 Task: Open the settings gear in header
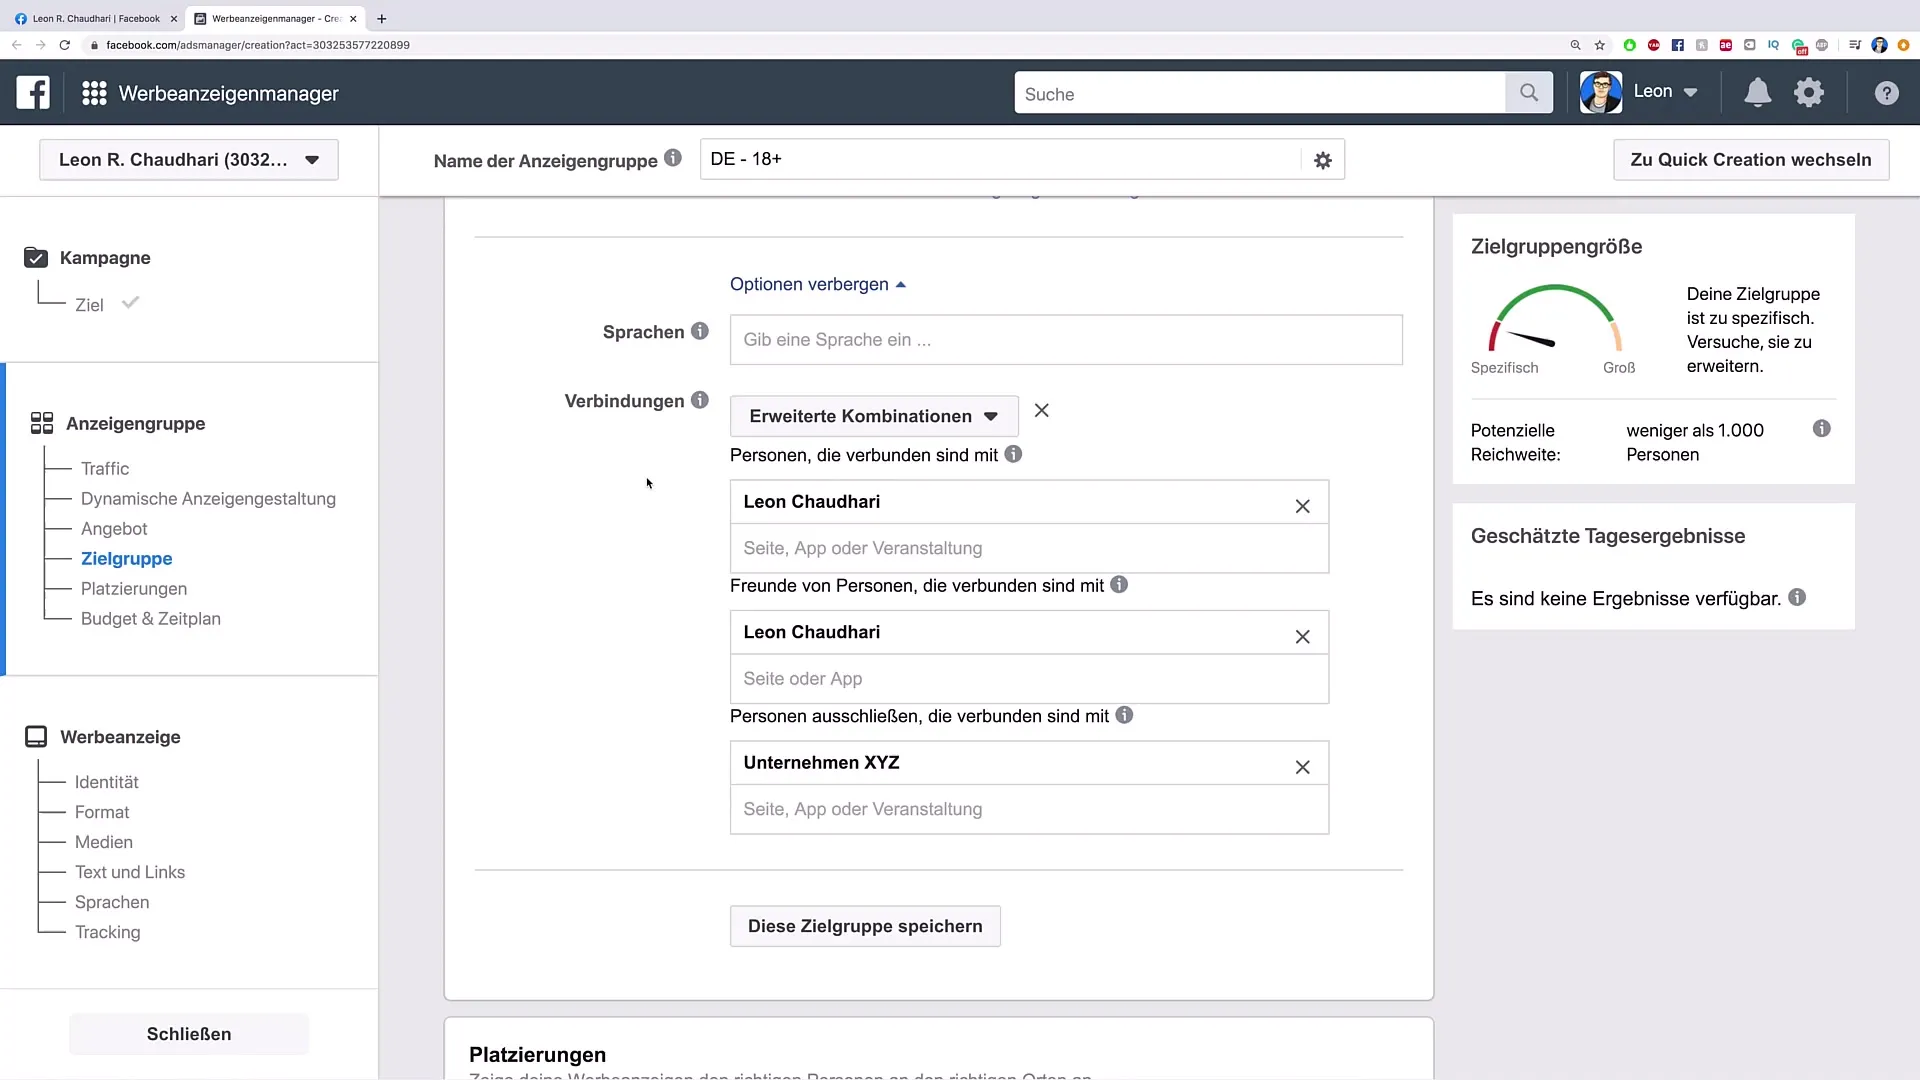1809,93
